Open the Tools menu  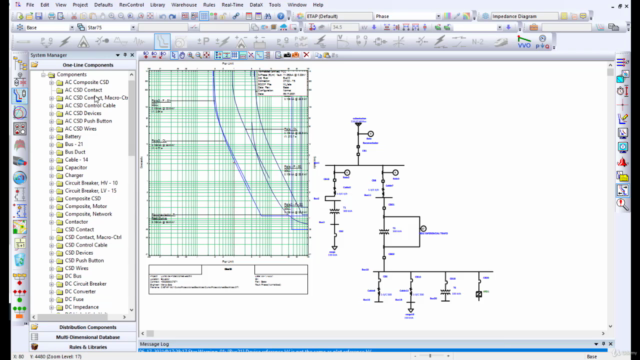point(275,5)
